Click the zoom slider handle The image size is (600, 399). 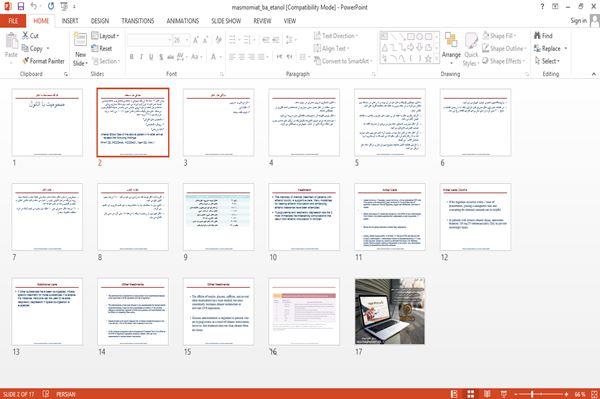[x=532, y=394]
